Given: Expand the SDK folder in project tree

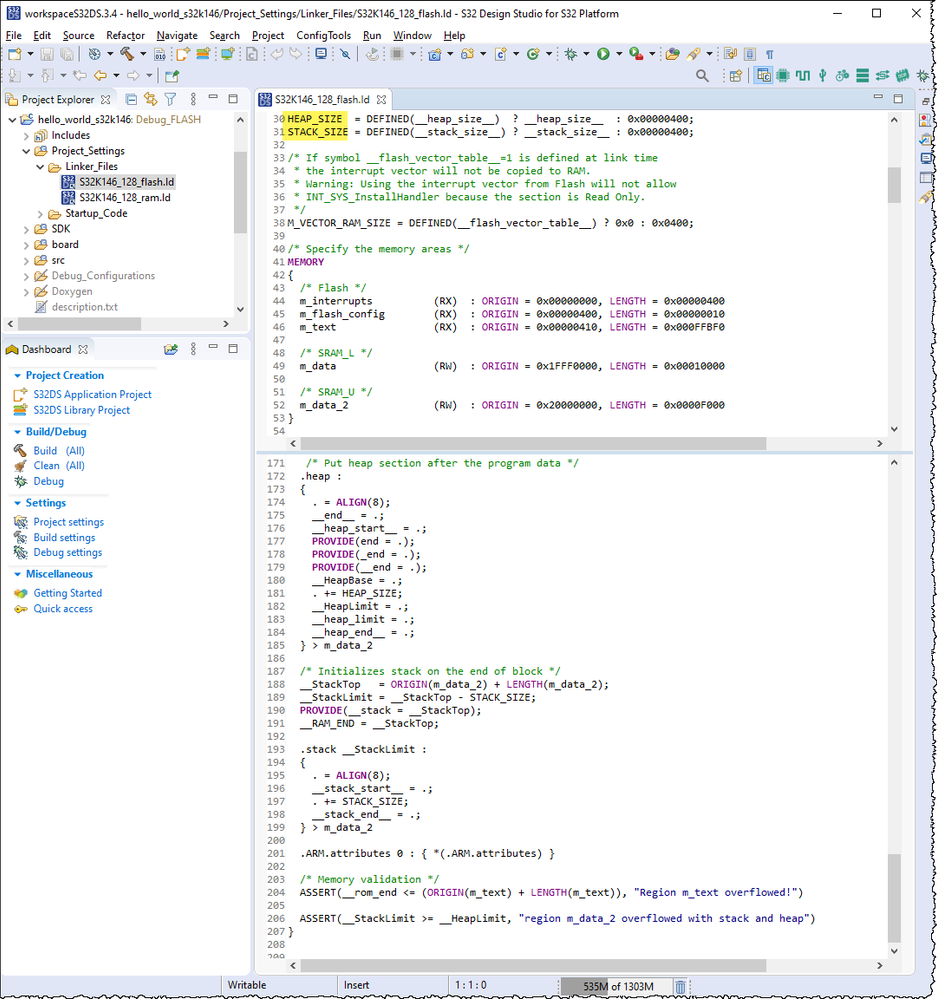Looking at the screenshot, I should [x=27, y=229].
